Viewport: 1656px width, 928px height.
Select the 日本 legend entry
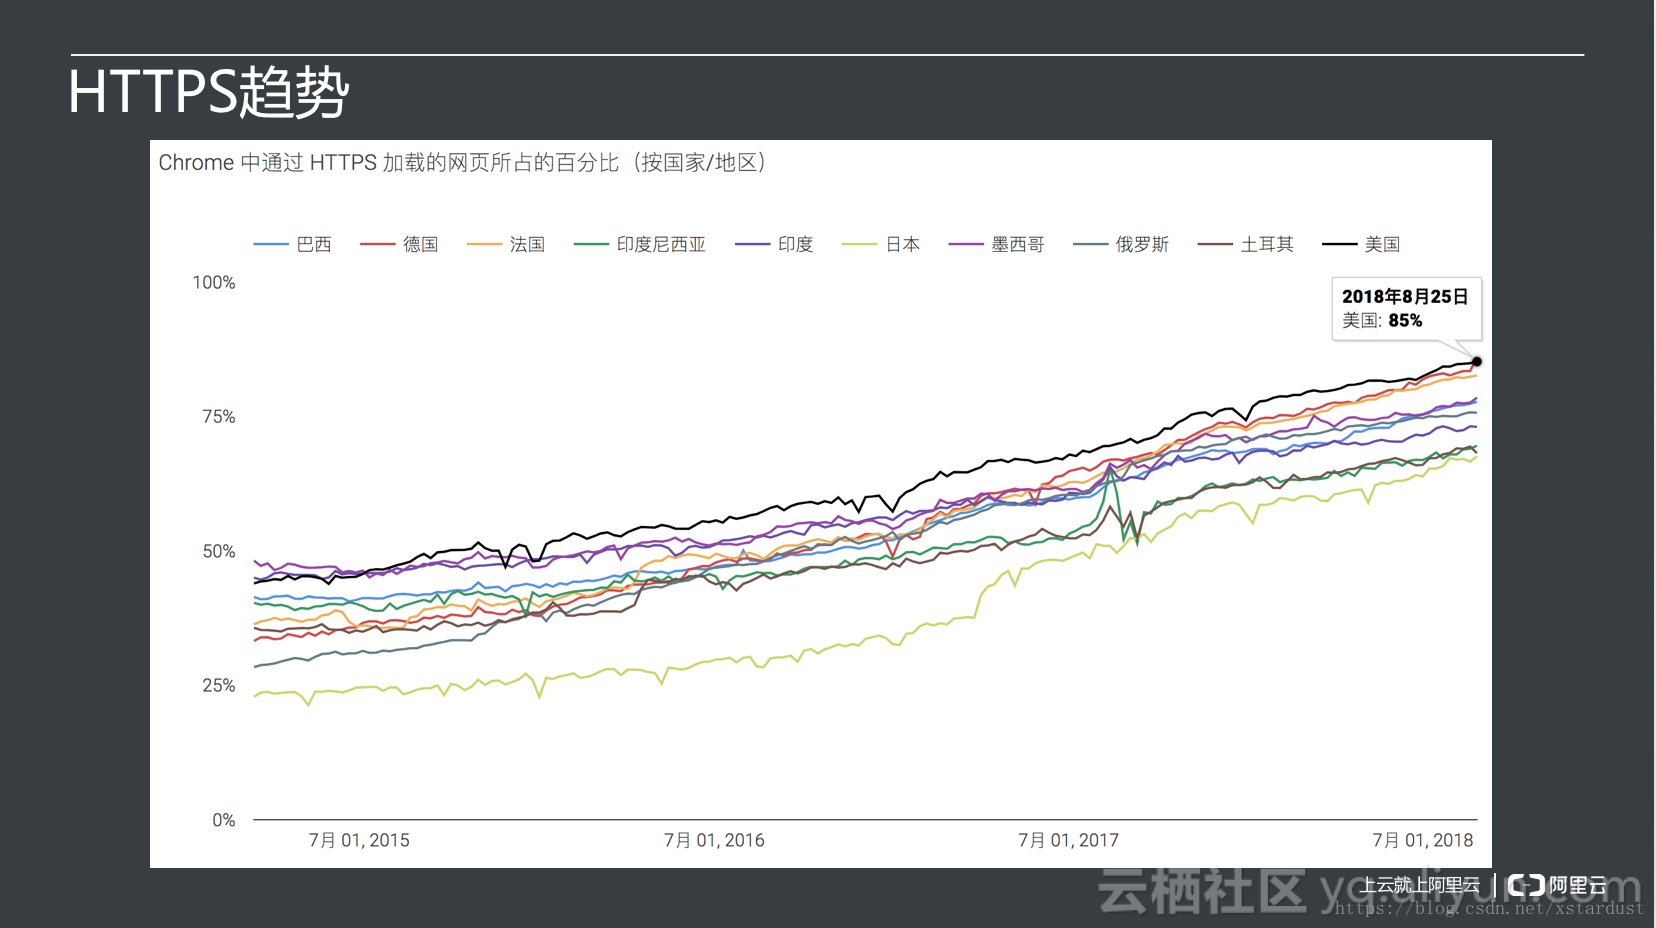coord(881,244)
